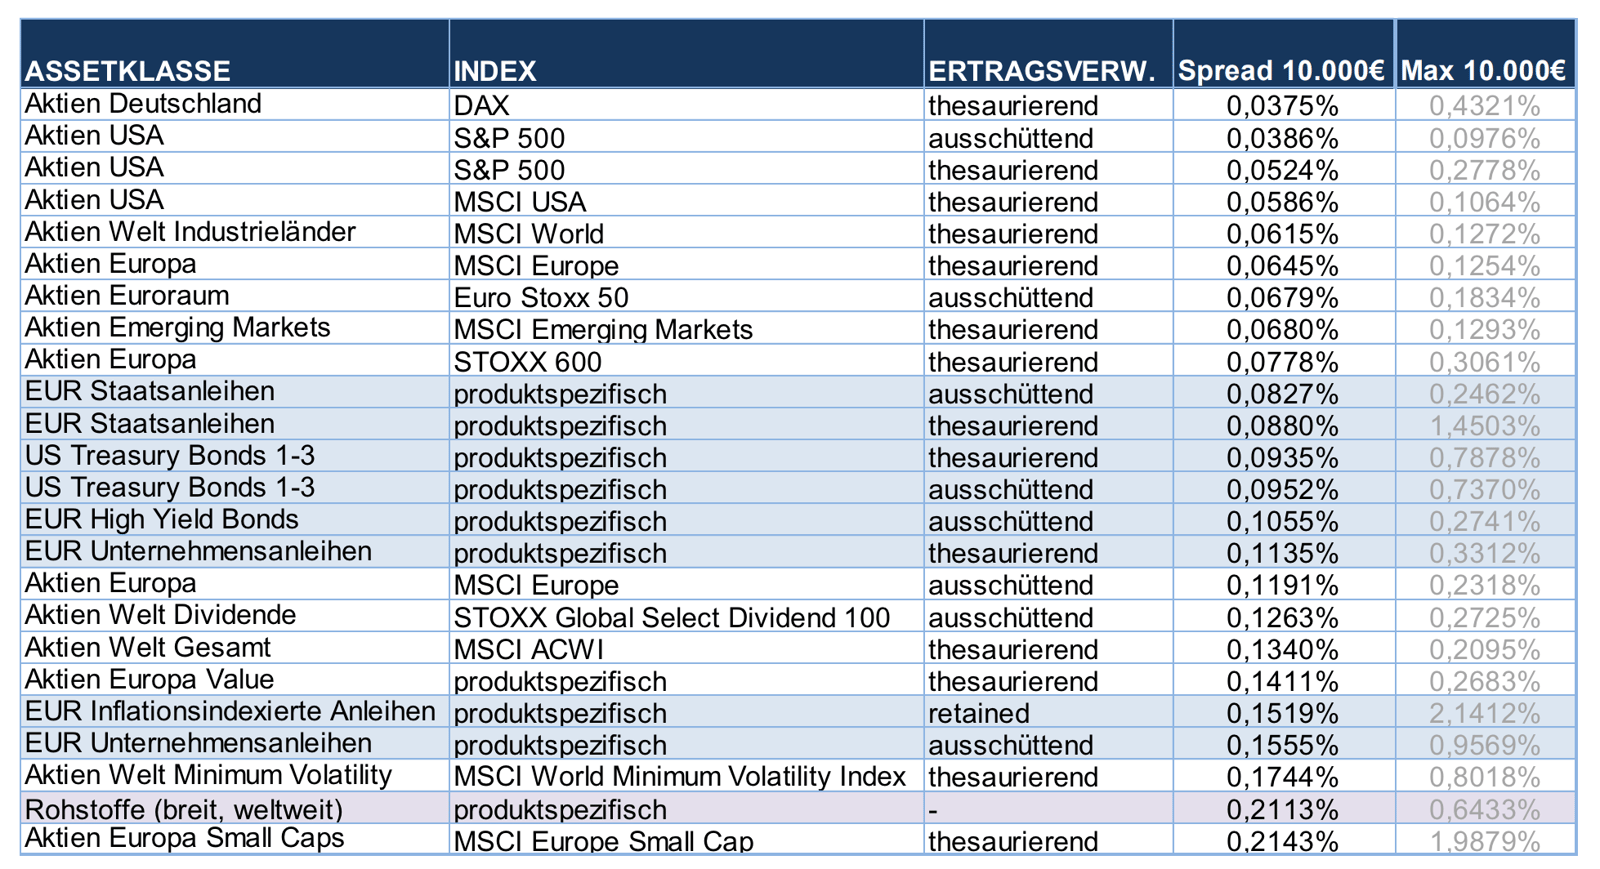Select the STOXX Global Select Dividend 100 cell
This screenshot has width=1600, height=869.
coord(671,618)
